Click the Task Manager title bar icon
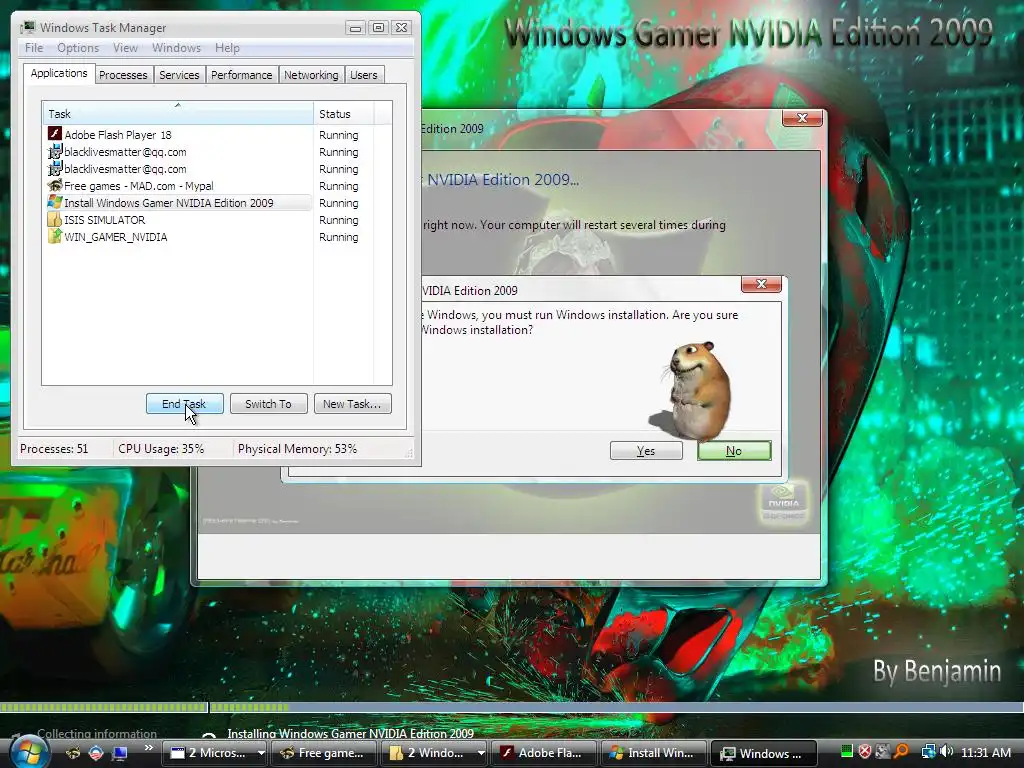 pyautogui.click(x=28, y=27)
